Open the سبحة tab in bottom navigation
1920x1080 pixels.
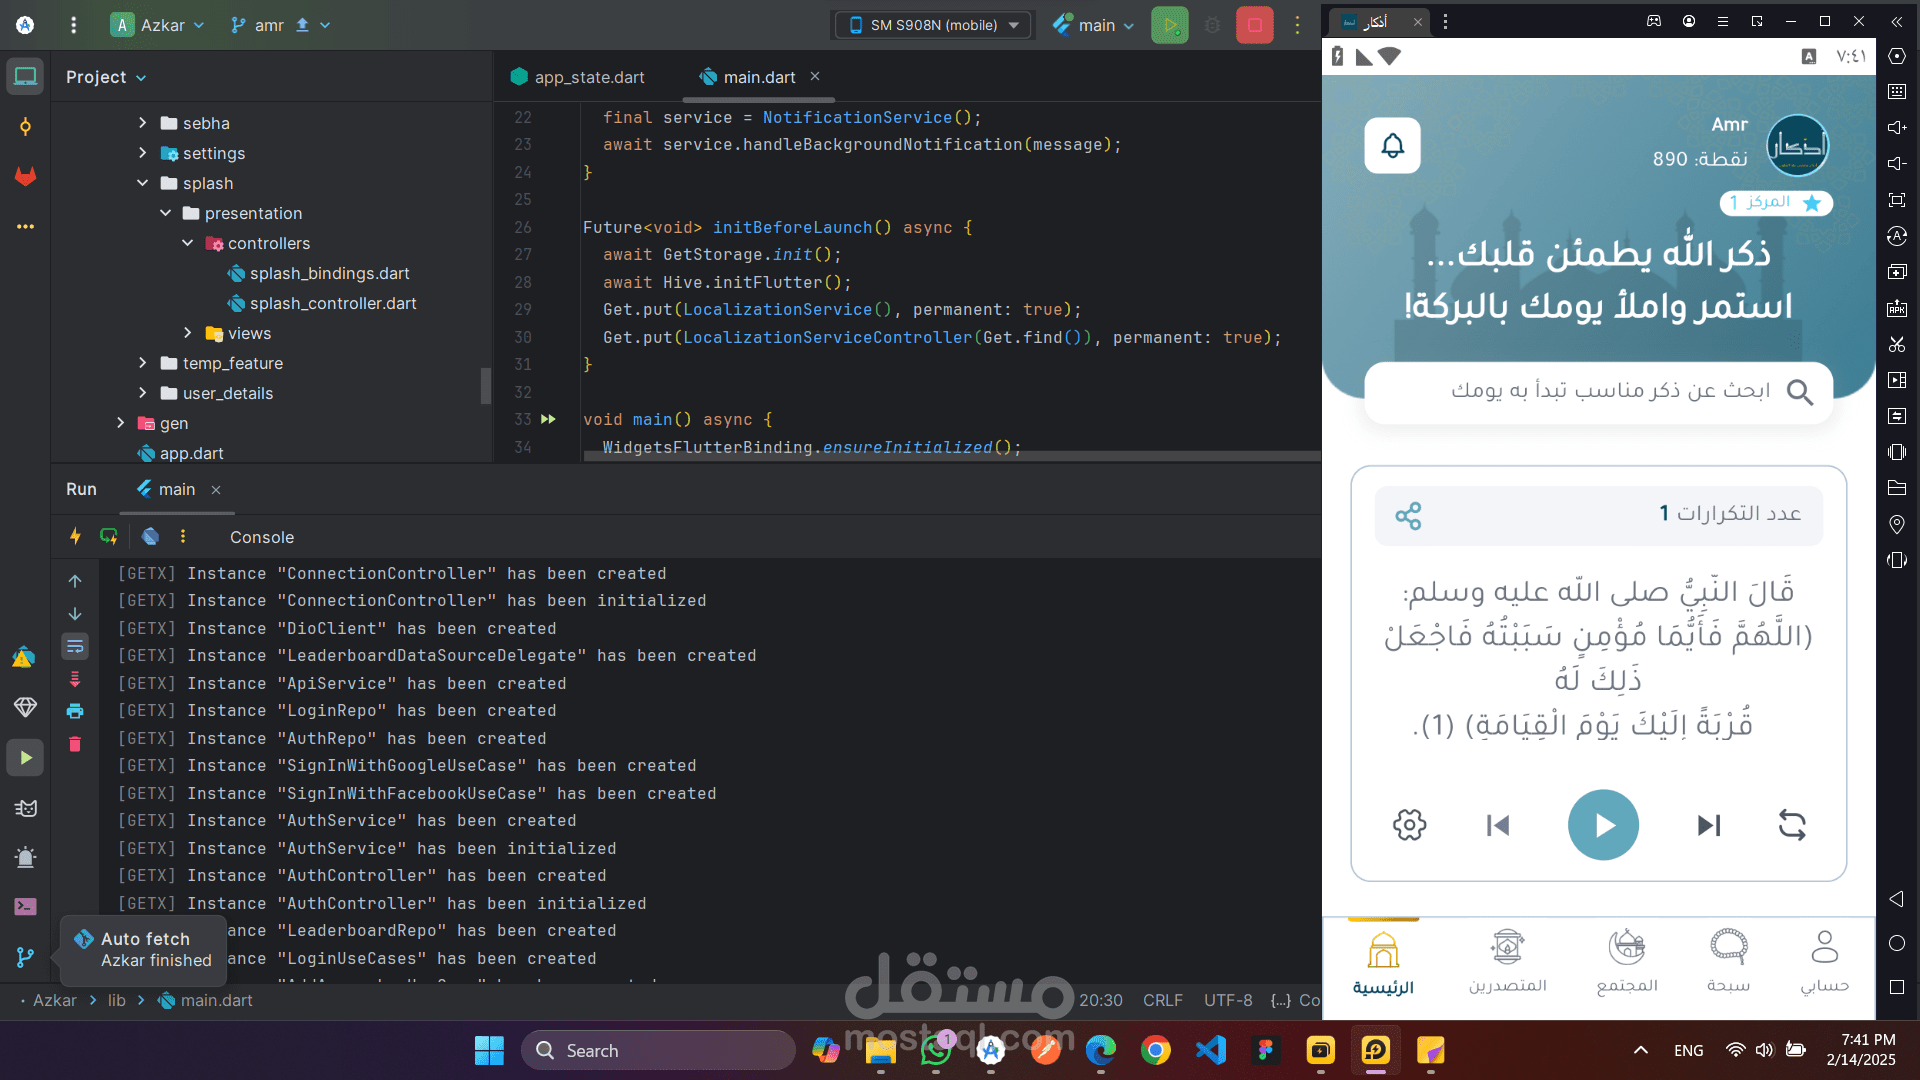click(1728, 960)
